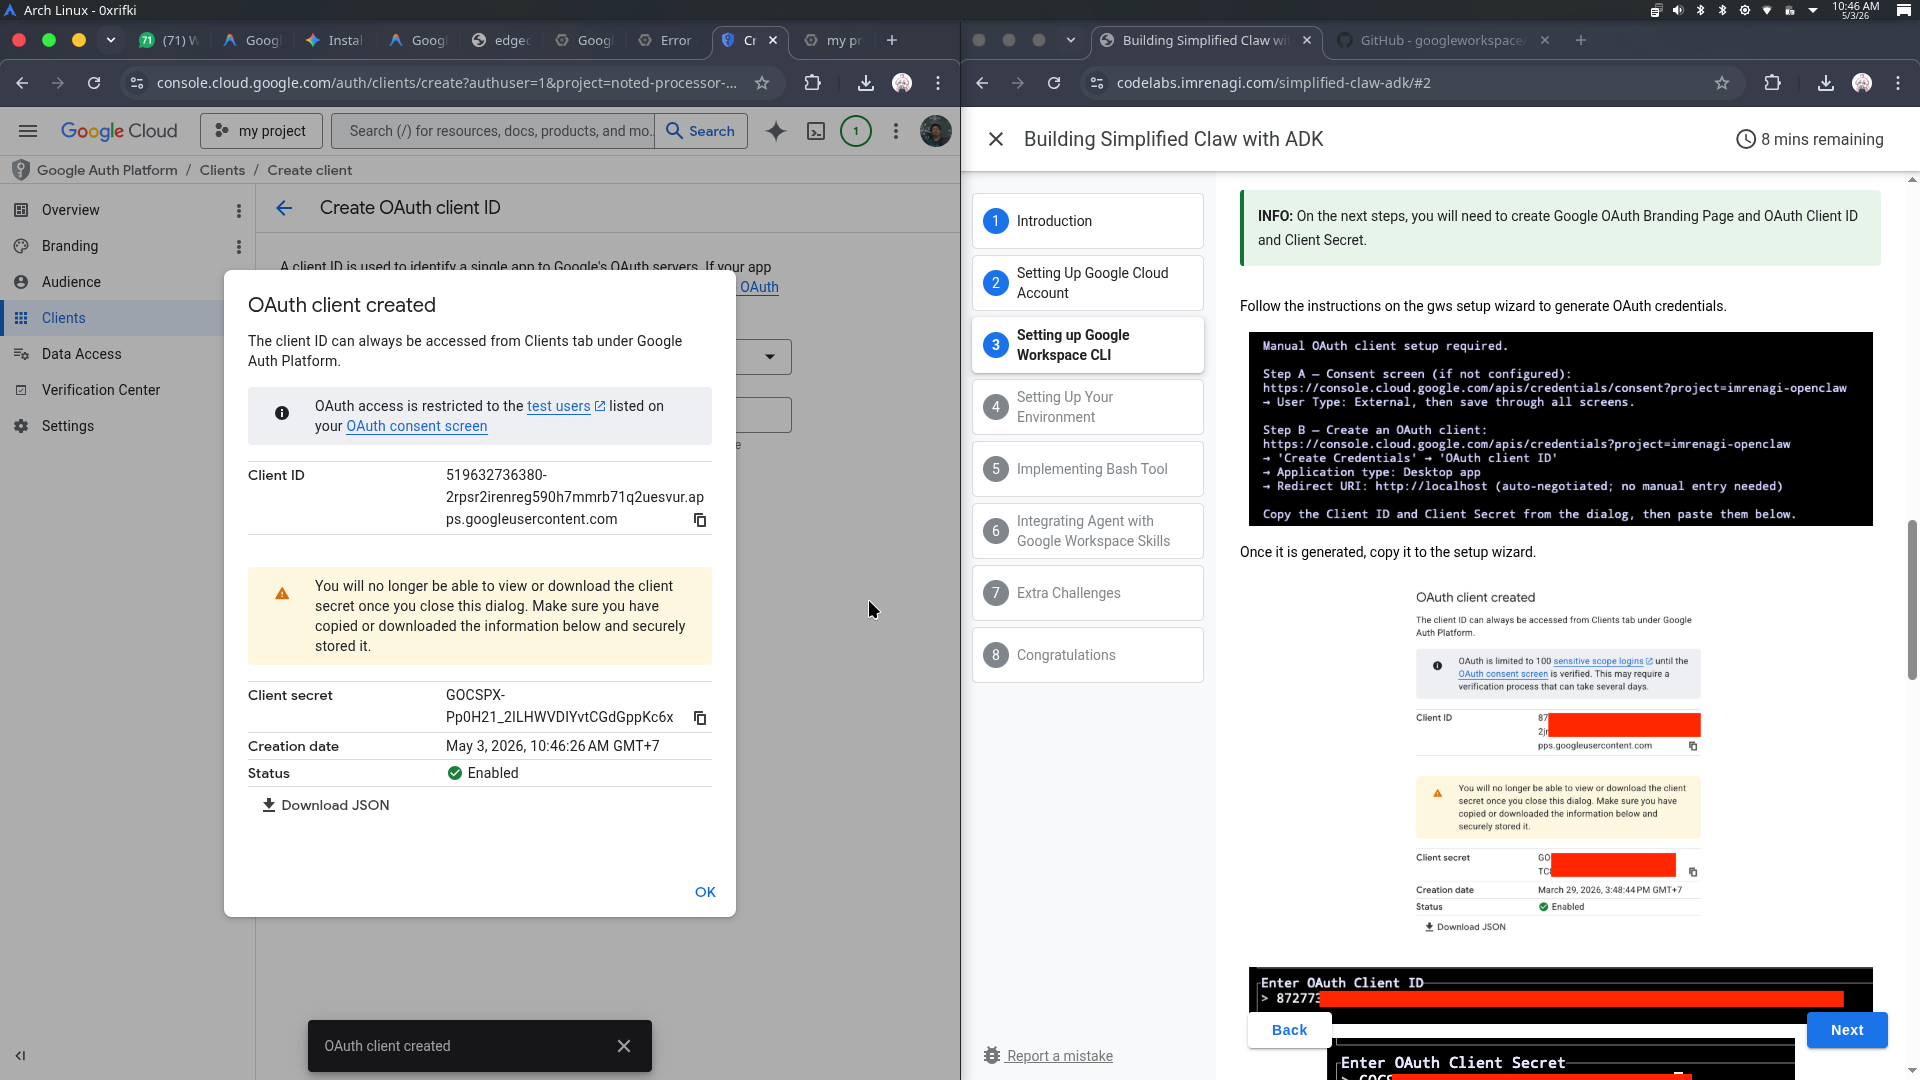Bookmark the Cloud console page star
The height and width of the screenshot is (1080, 1920).
click(762, 83)
